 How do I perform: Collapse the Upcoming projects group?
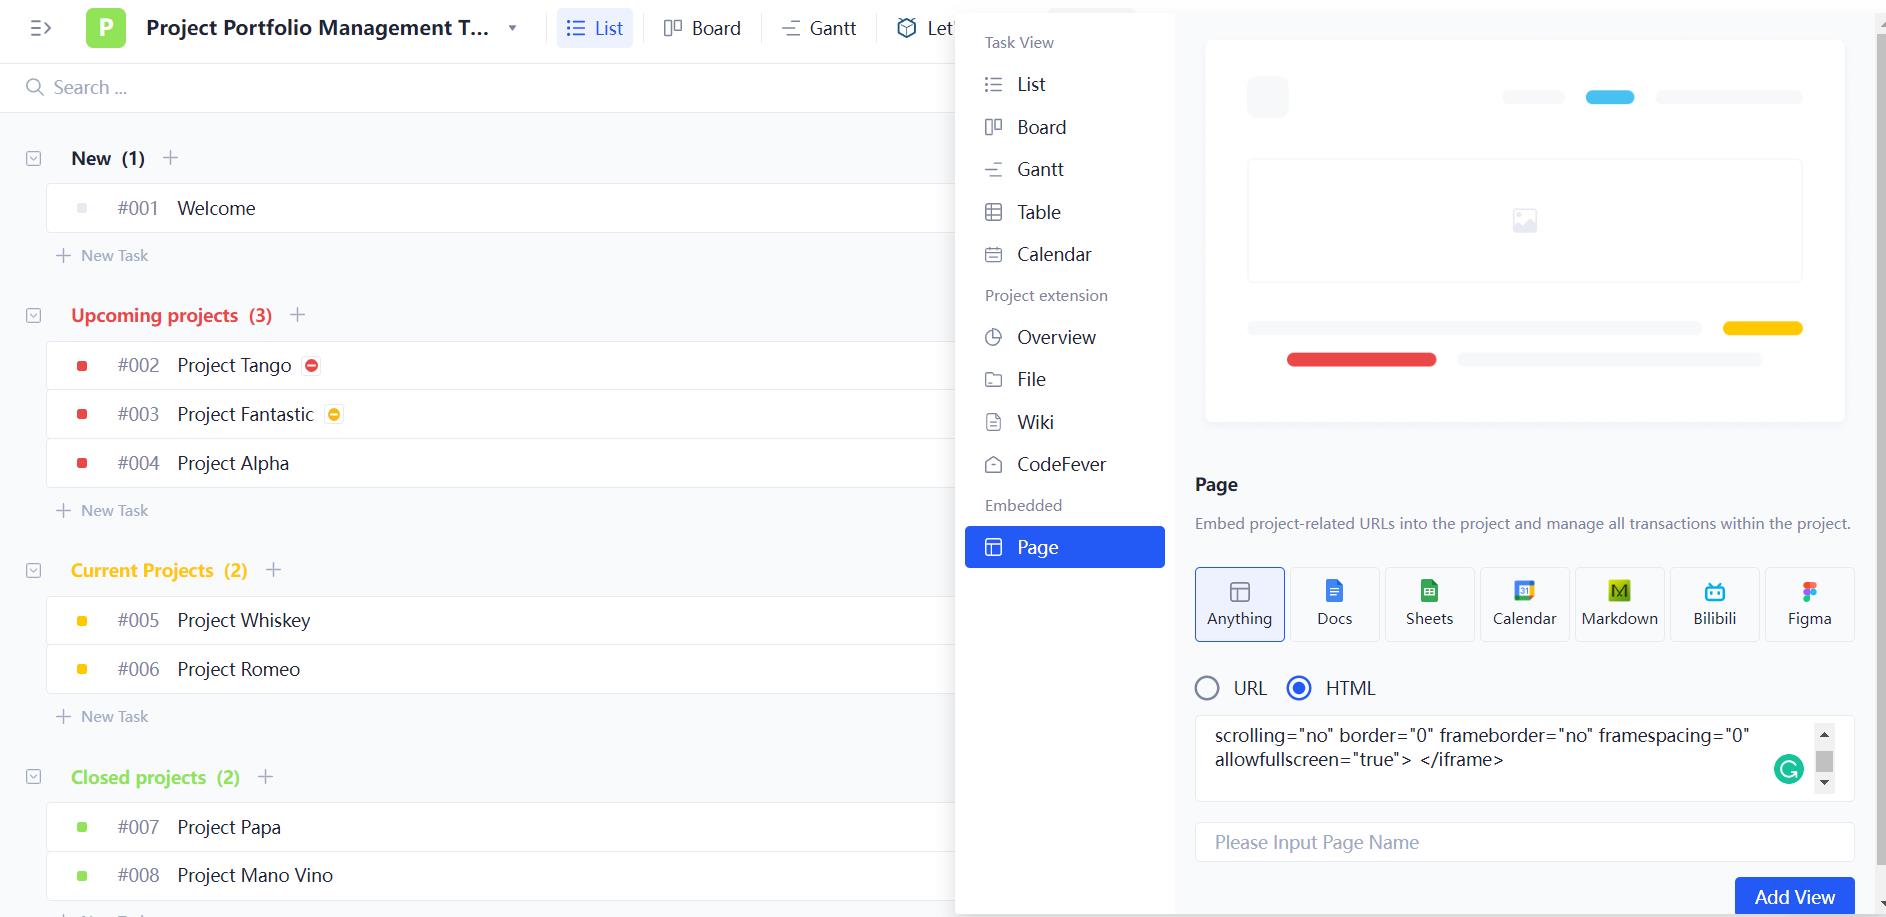point(33,315)
